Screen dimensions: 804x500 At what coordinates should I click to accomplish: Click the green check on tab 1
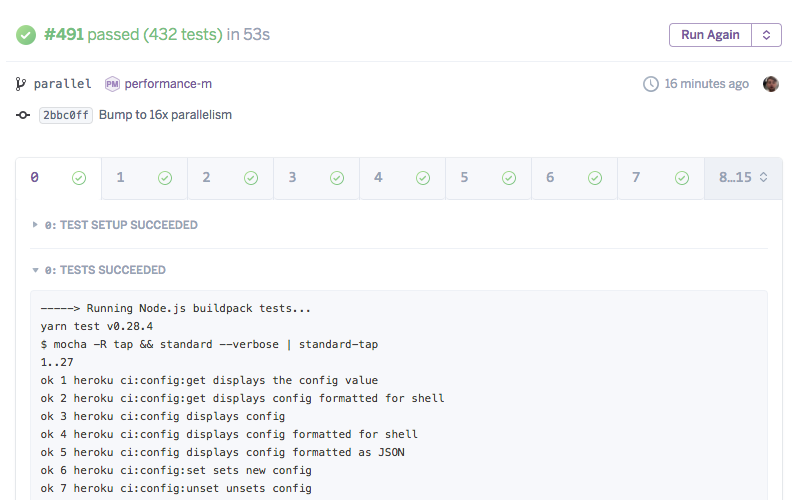click(x=165, y=178)
